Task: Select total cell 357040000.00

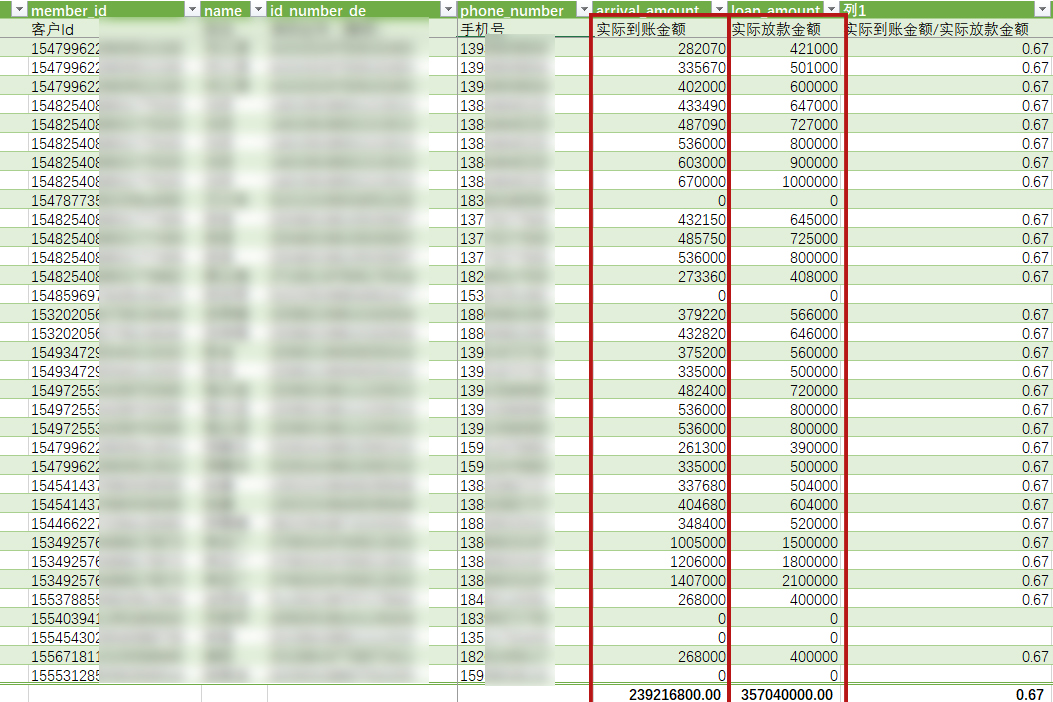Action: click(x=785, y=694)
